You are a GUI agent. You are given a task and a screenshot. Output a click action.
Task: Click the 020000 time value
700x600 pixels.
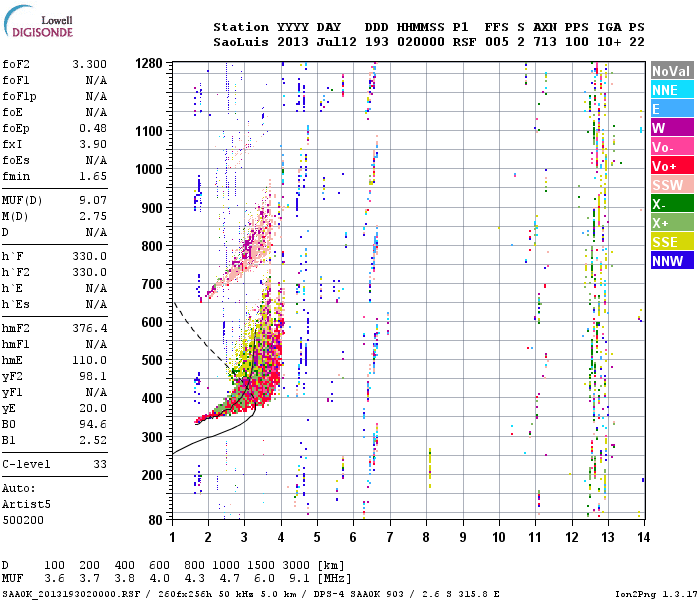pos(421,42)
